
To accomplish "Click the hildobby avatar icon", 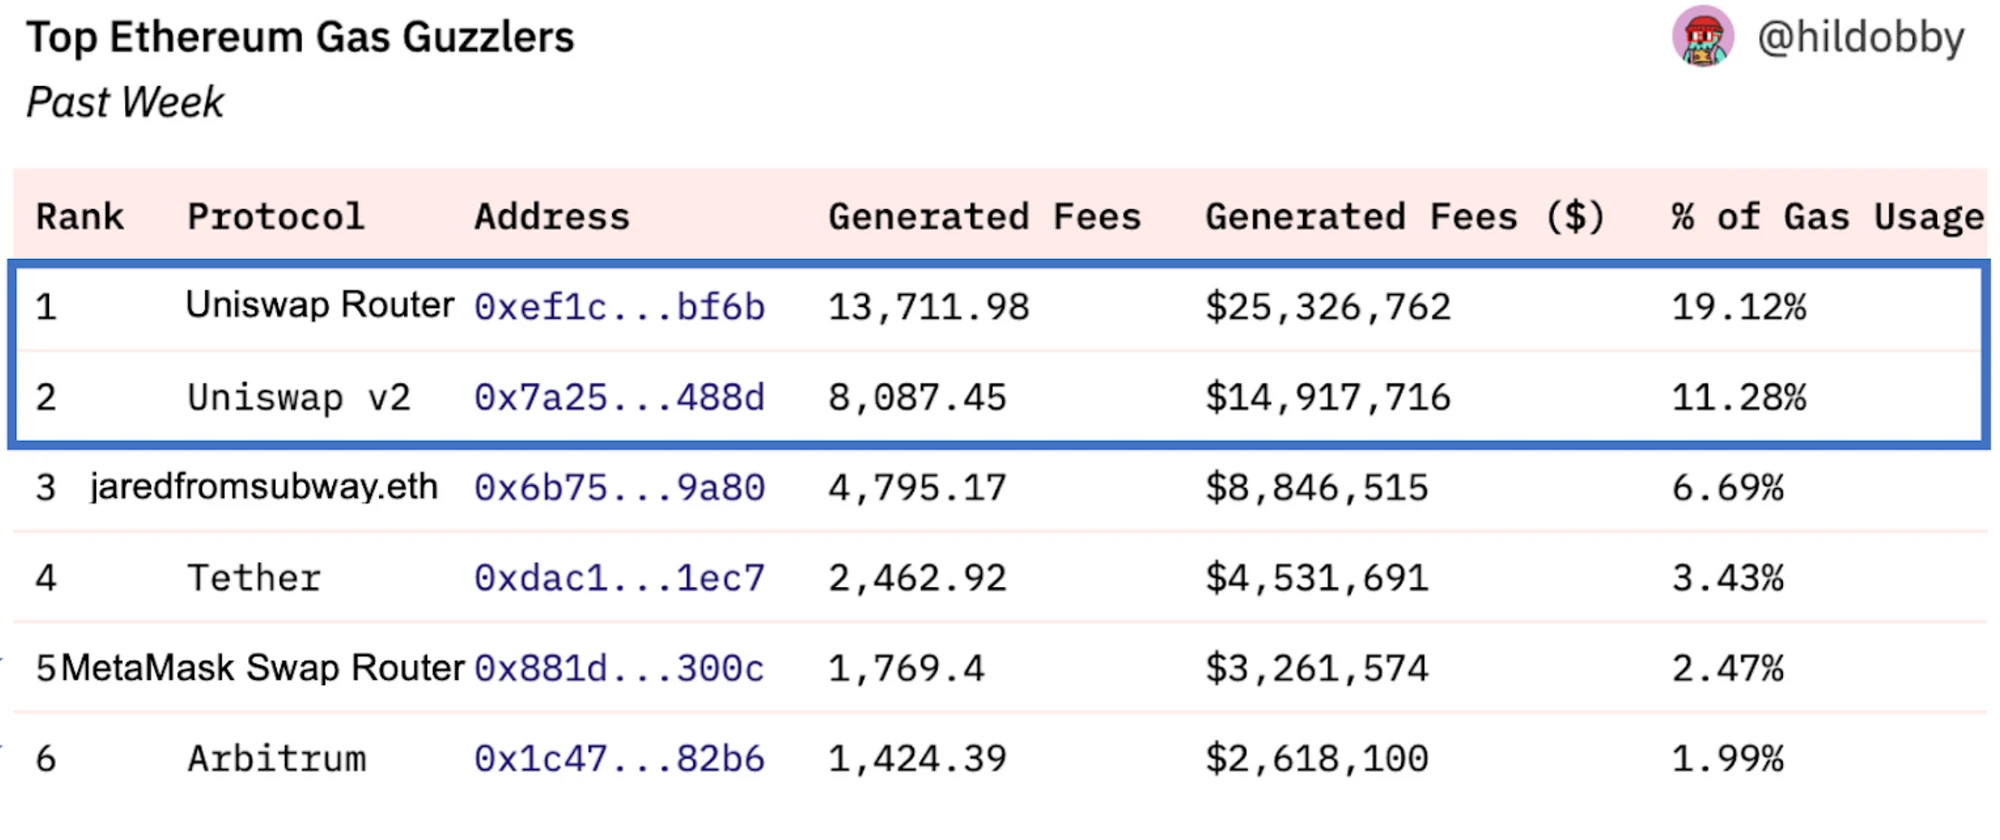I will (1702, 37).
